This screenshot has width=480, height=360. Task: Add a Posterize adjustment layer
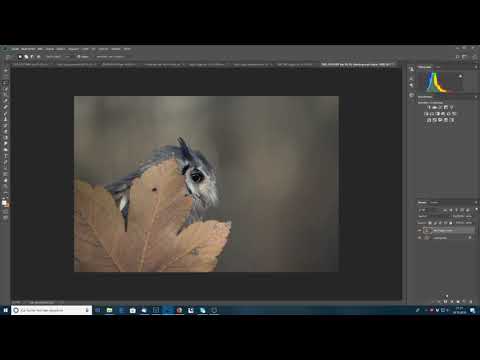point(435,120)
